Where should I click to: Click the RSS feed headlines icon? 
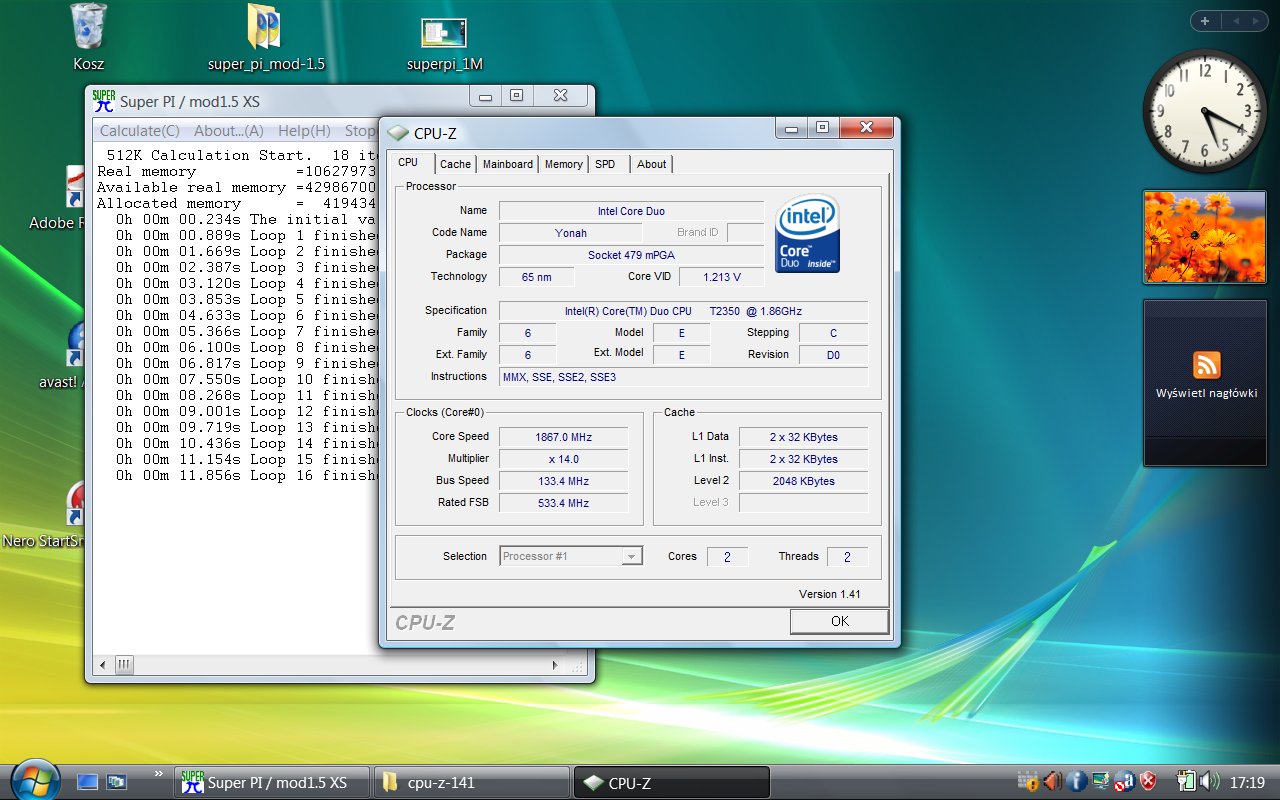click(1207, 364)
